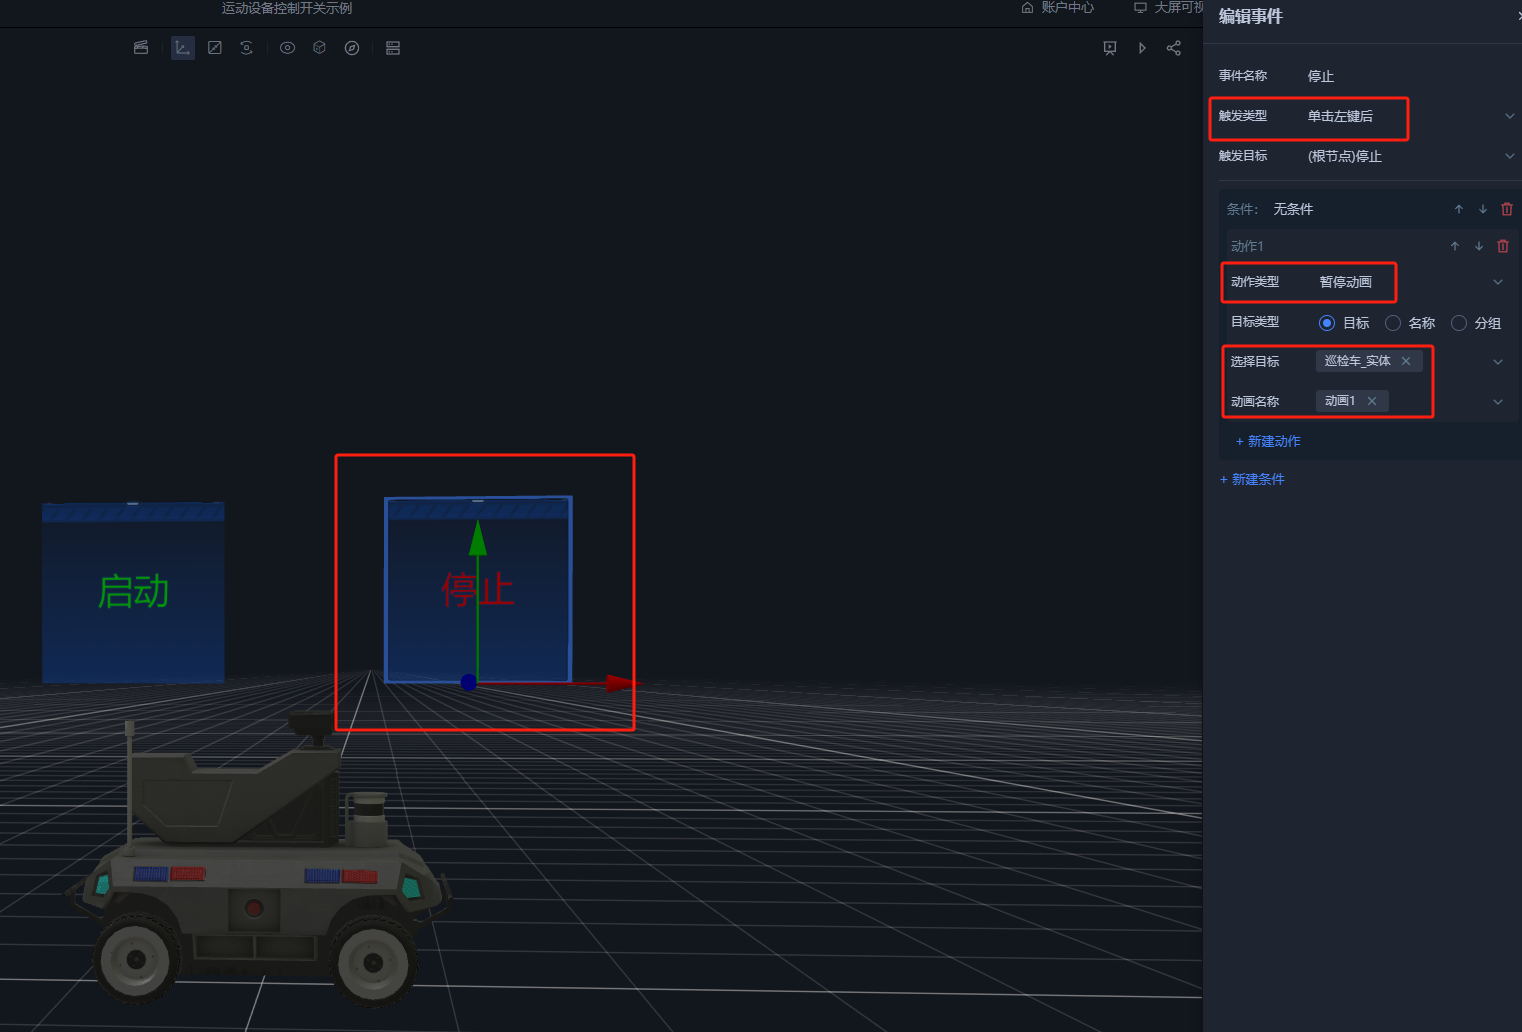1522x1032 pixels.
Task: Open 大屏可视 in the top bar
Action: [1168, 7]
